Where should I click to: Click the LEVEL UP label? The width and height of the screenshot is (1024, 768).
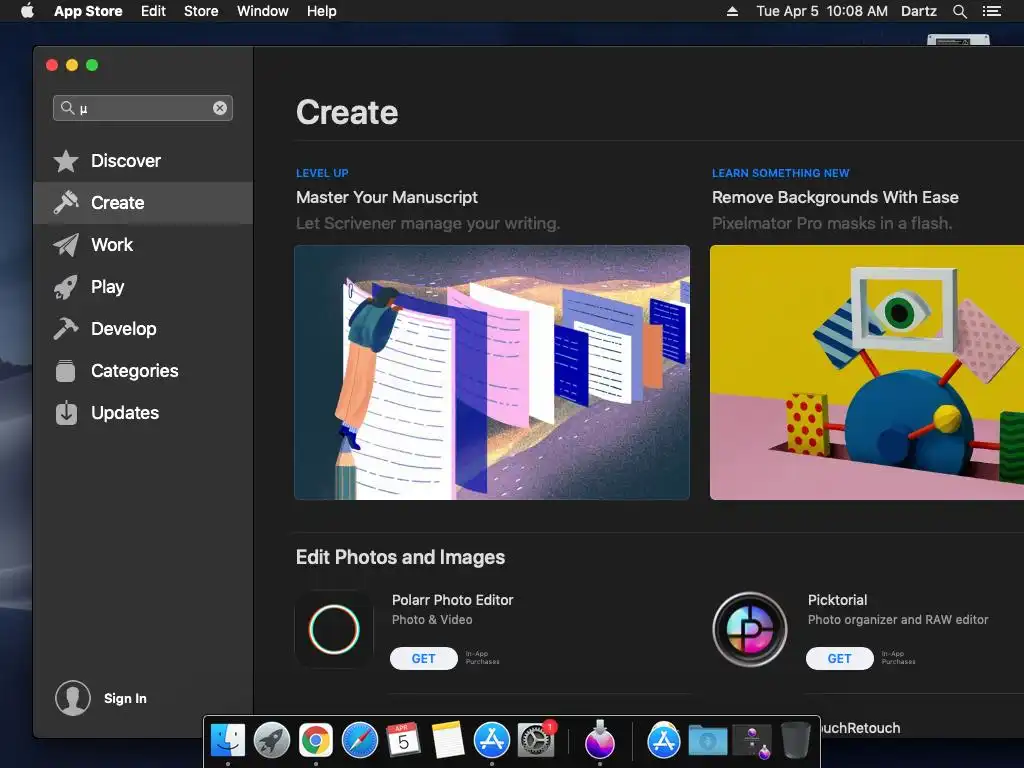(x=322, y=173)
